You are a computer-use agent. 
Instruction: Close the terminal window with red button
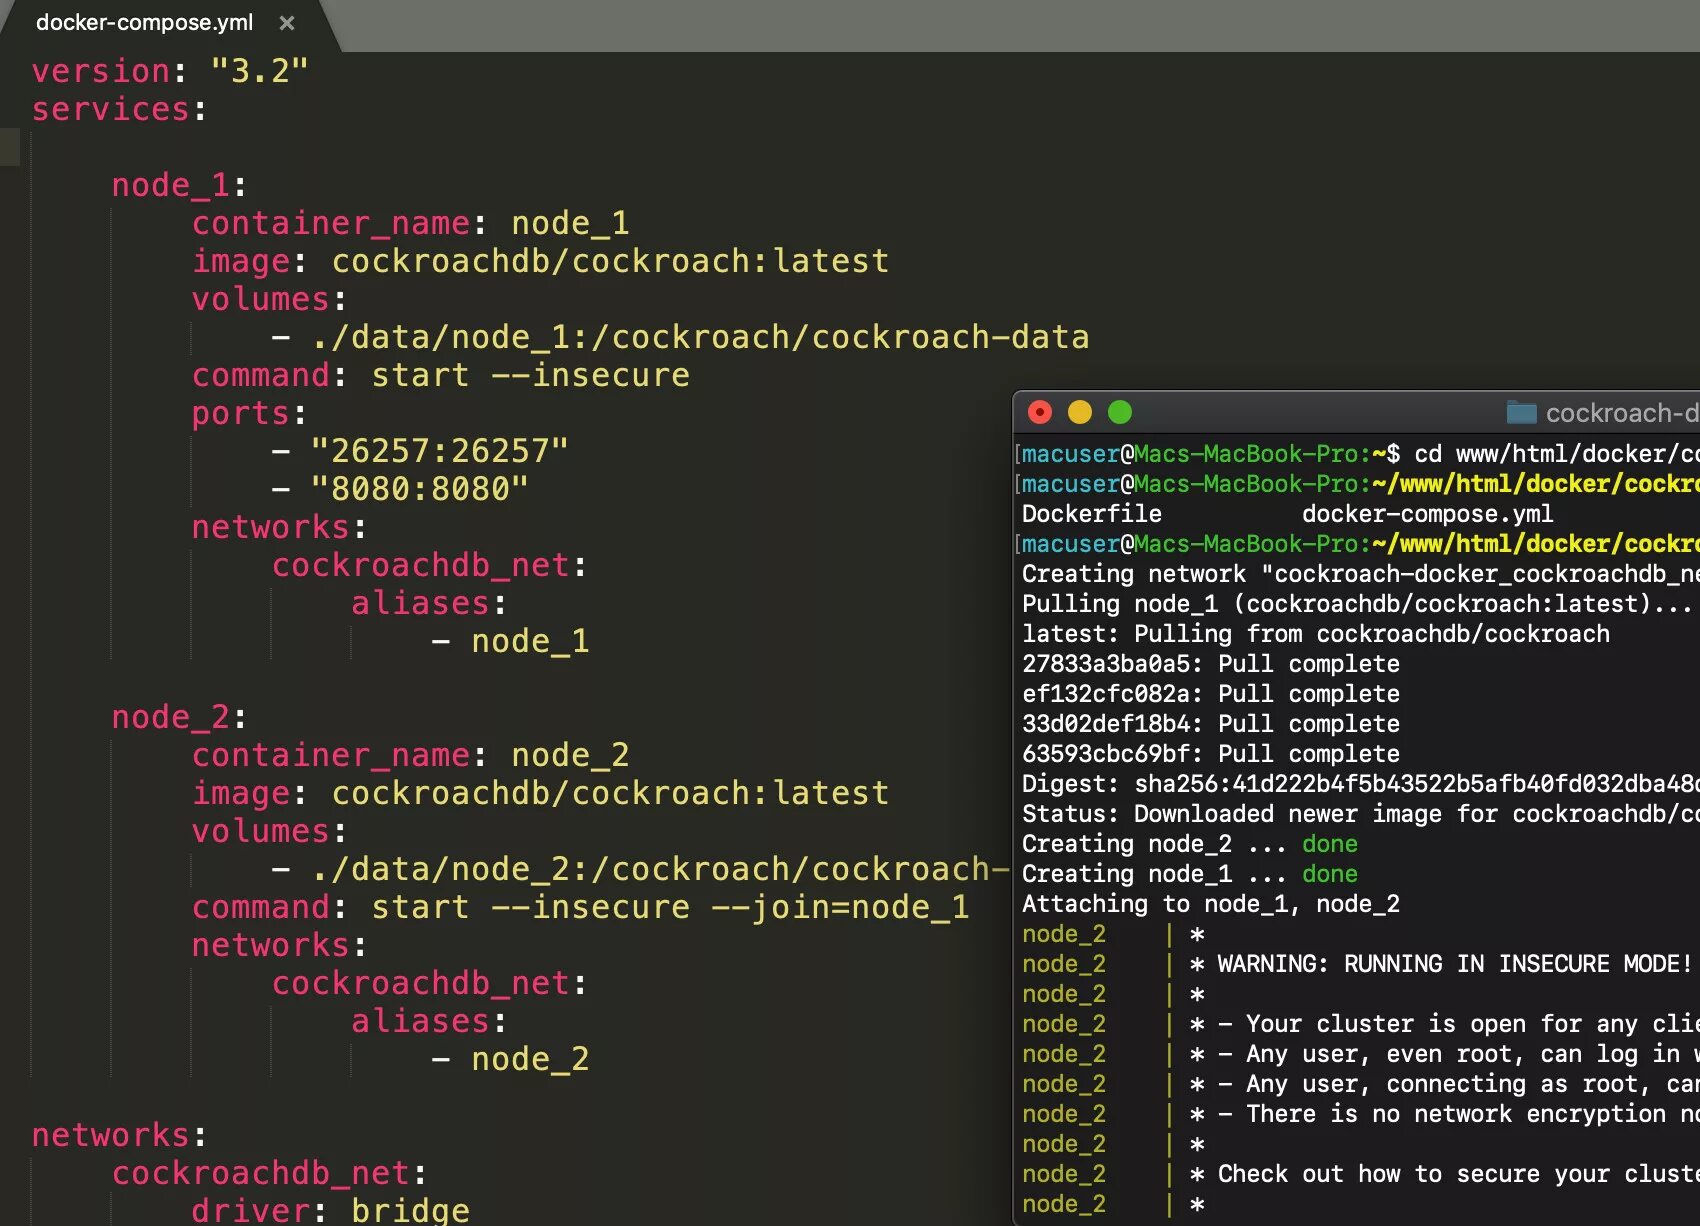tap(1040, 412)
